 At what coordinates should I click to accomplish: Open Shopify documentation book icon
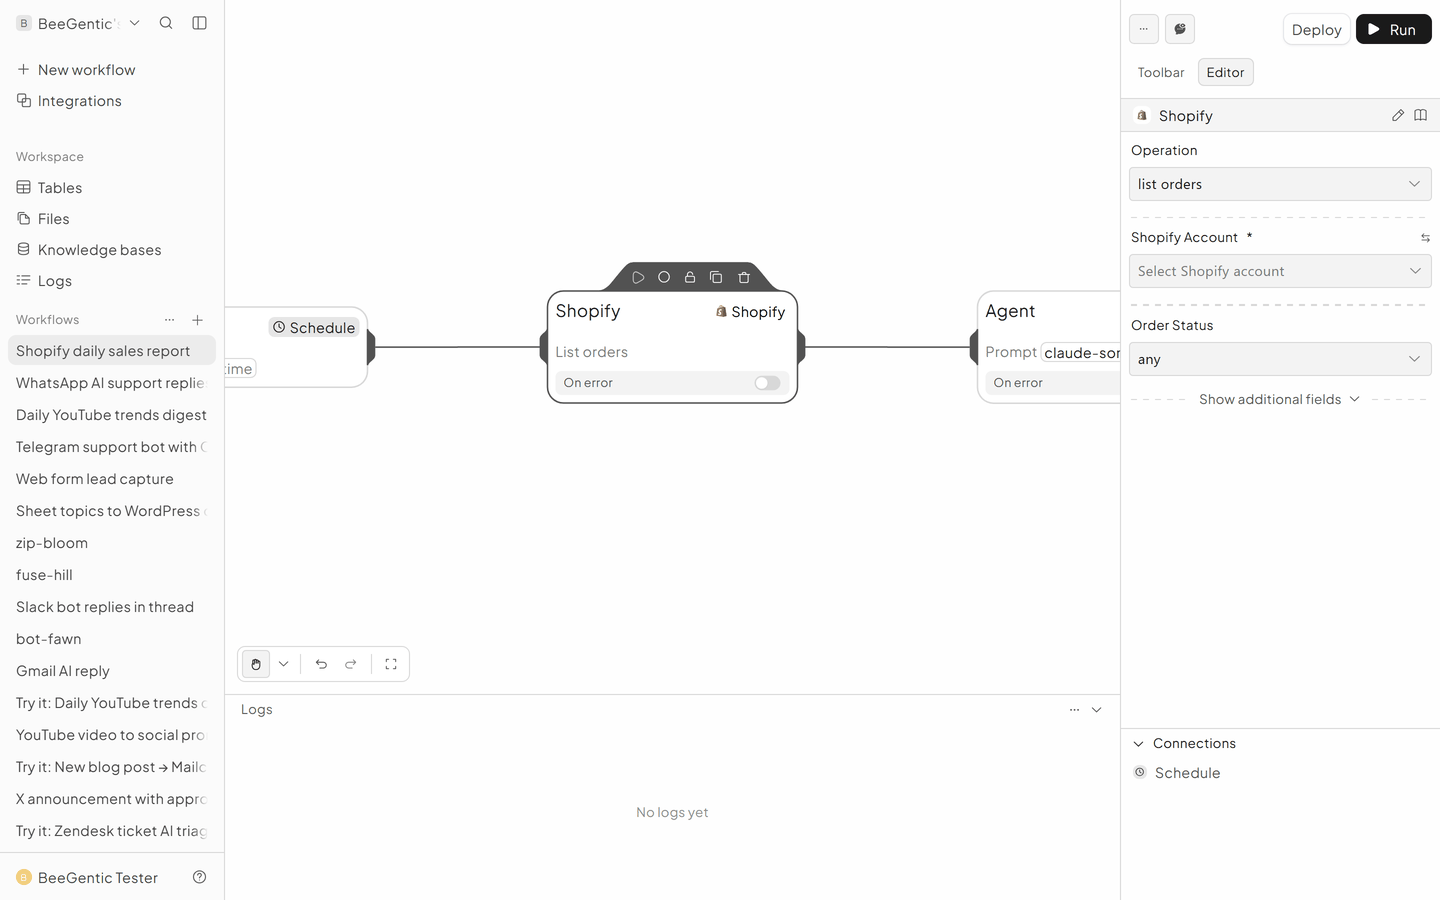(x=1420, y=115)
